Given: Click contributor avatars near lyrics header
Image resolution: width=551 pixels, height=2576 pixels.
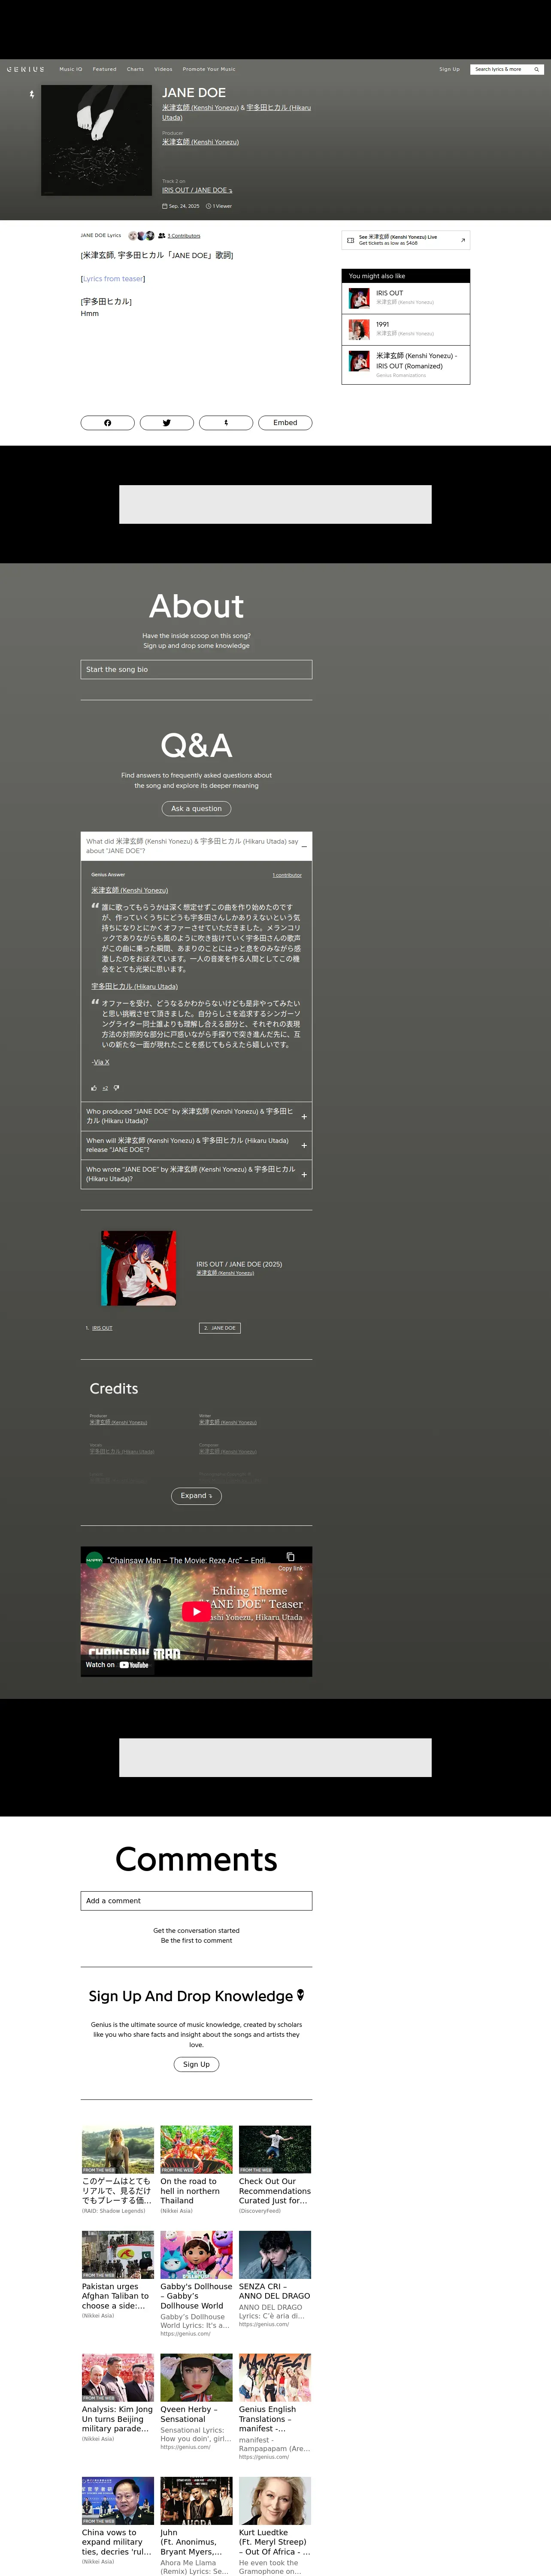Looking at the screenshot, I should pos(141,236).
